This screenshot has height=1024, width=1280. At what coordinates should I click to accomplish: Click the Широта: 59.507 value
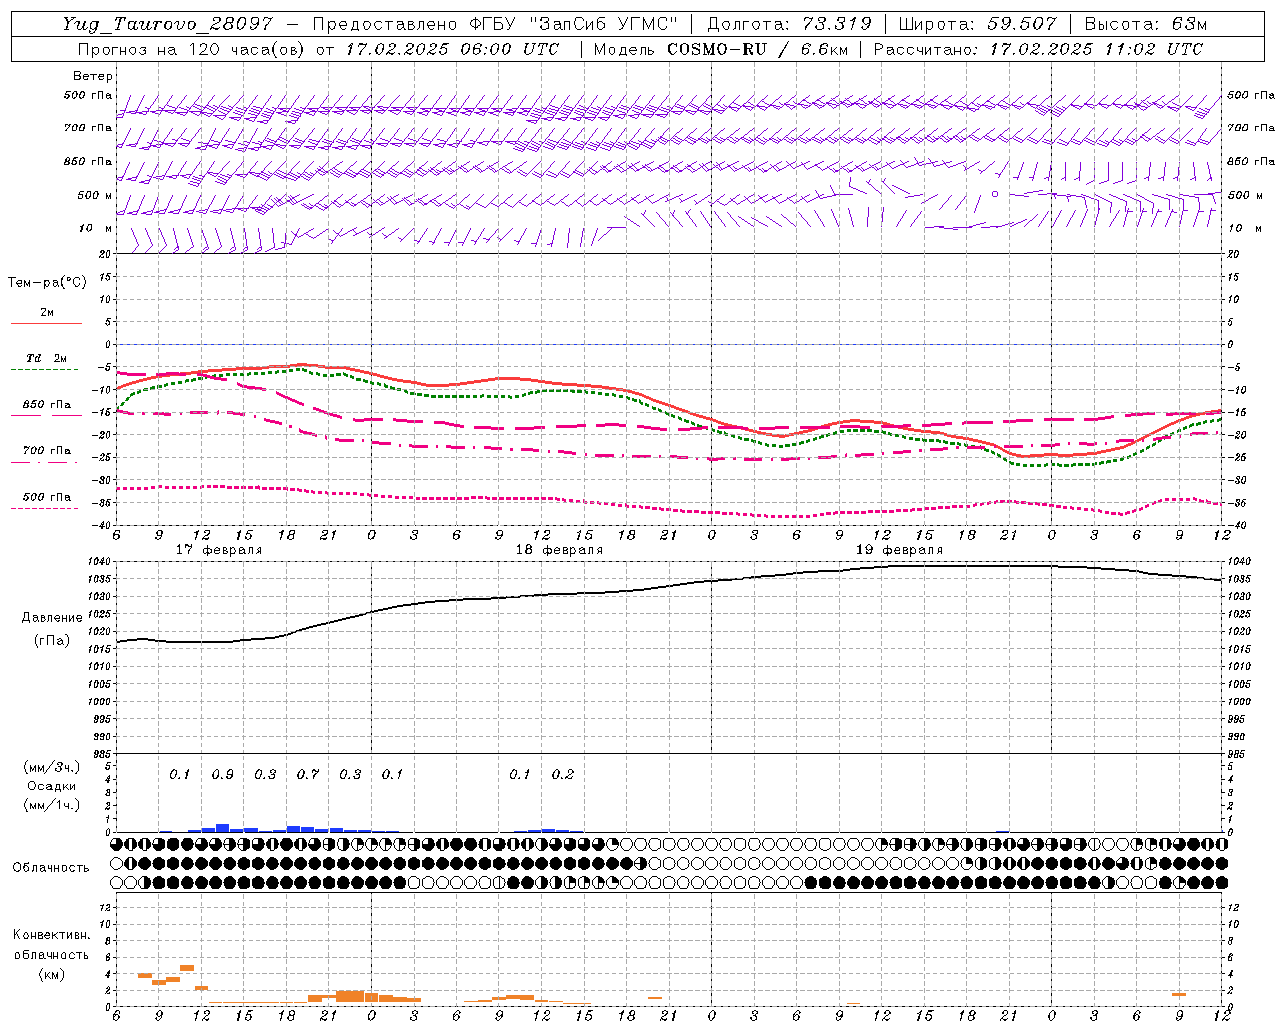tap(977, 24)
